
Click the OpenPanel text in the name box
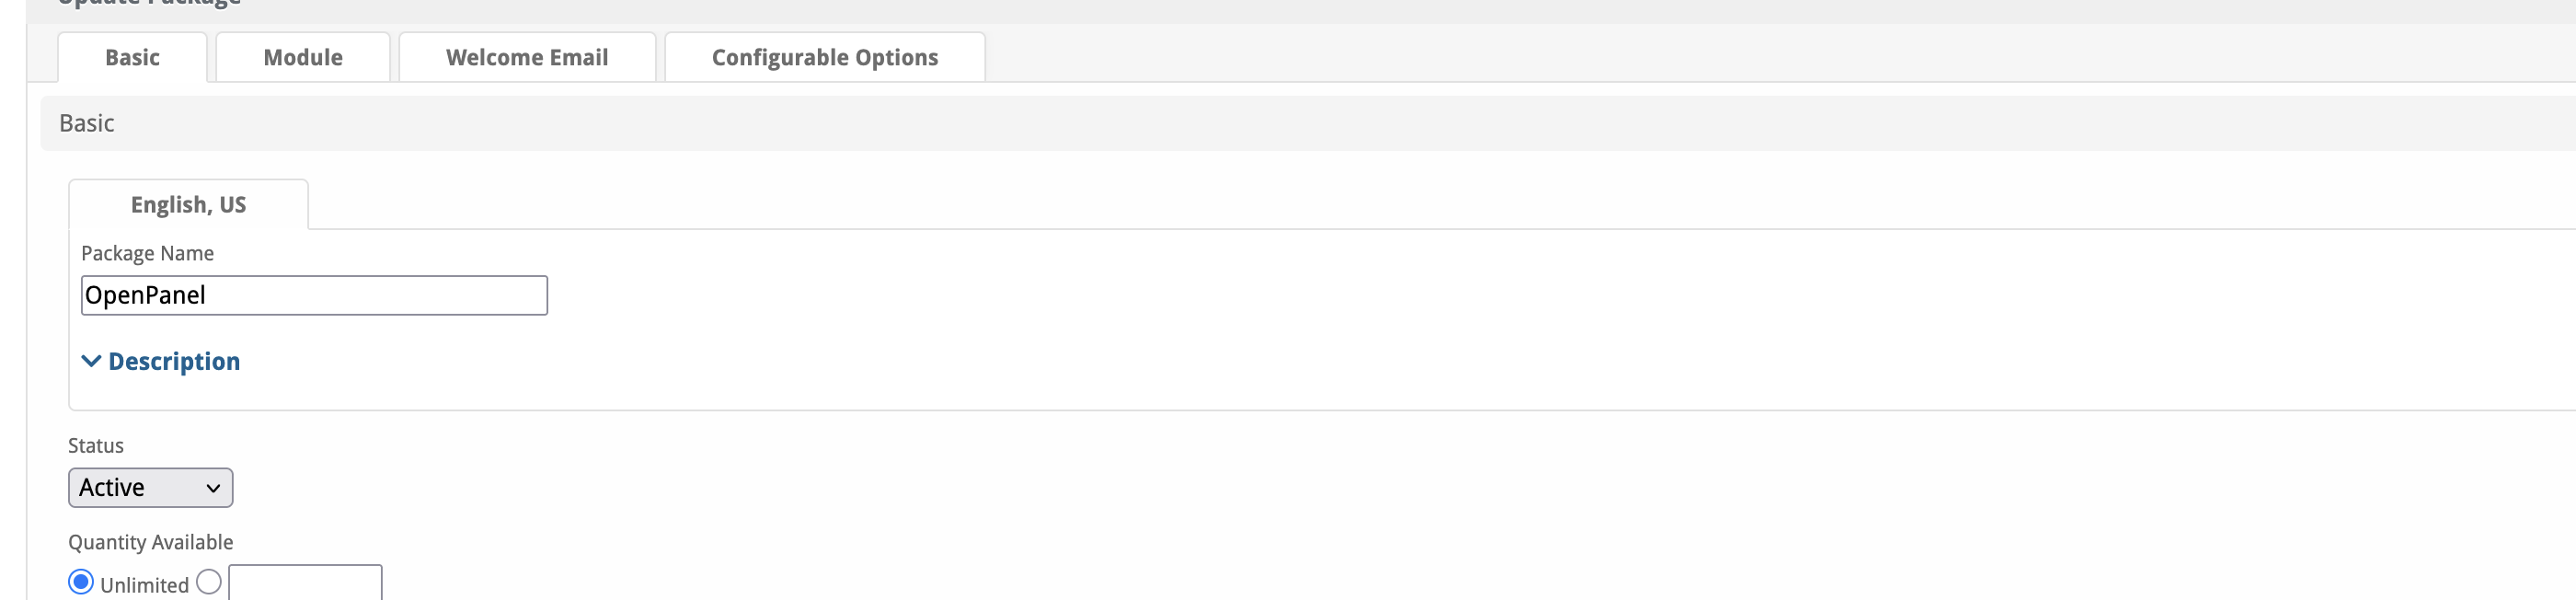click(145, 295)
